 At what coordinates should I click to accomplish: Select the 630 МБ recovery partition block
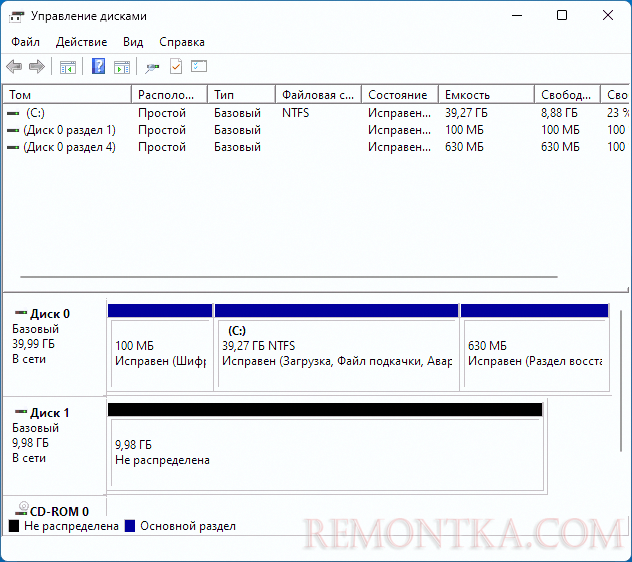tap(535, 348)
